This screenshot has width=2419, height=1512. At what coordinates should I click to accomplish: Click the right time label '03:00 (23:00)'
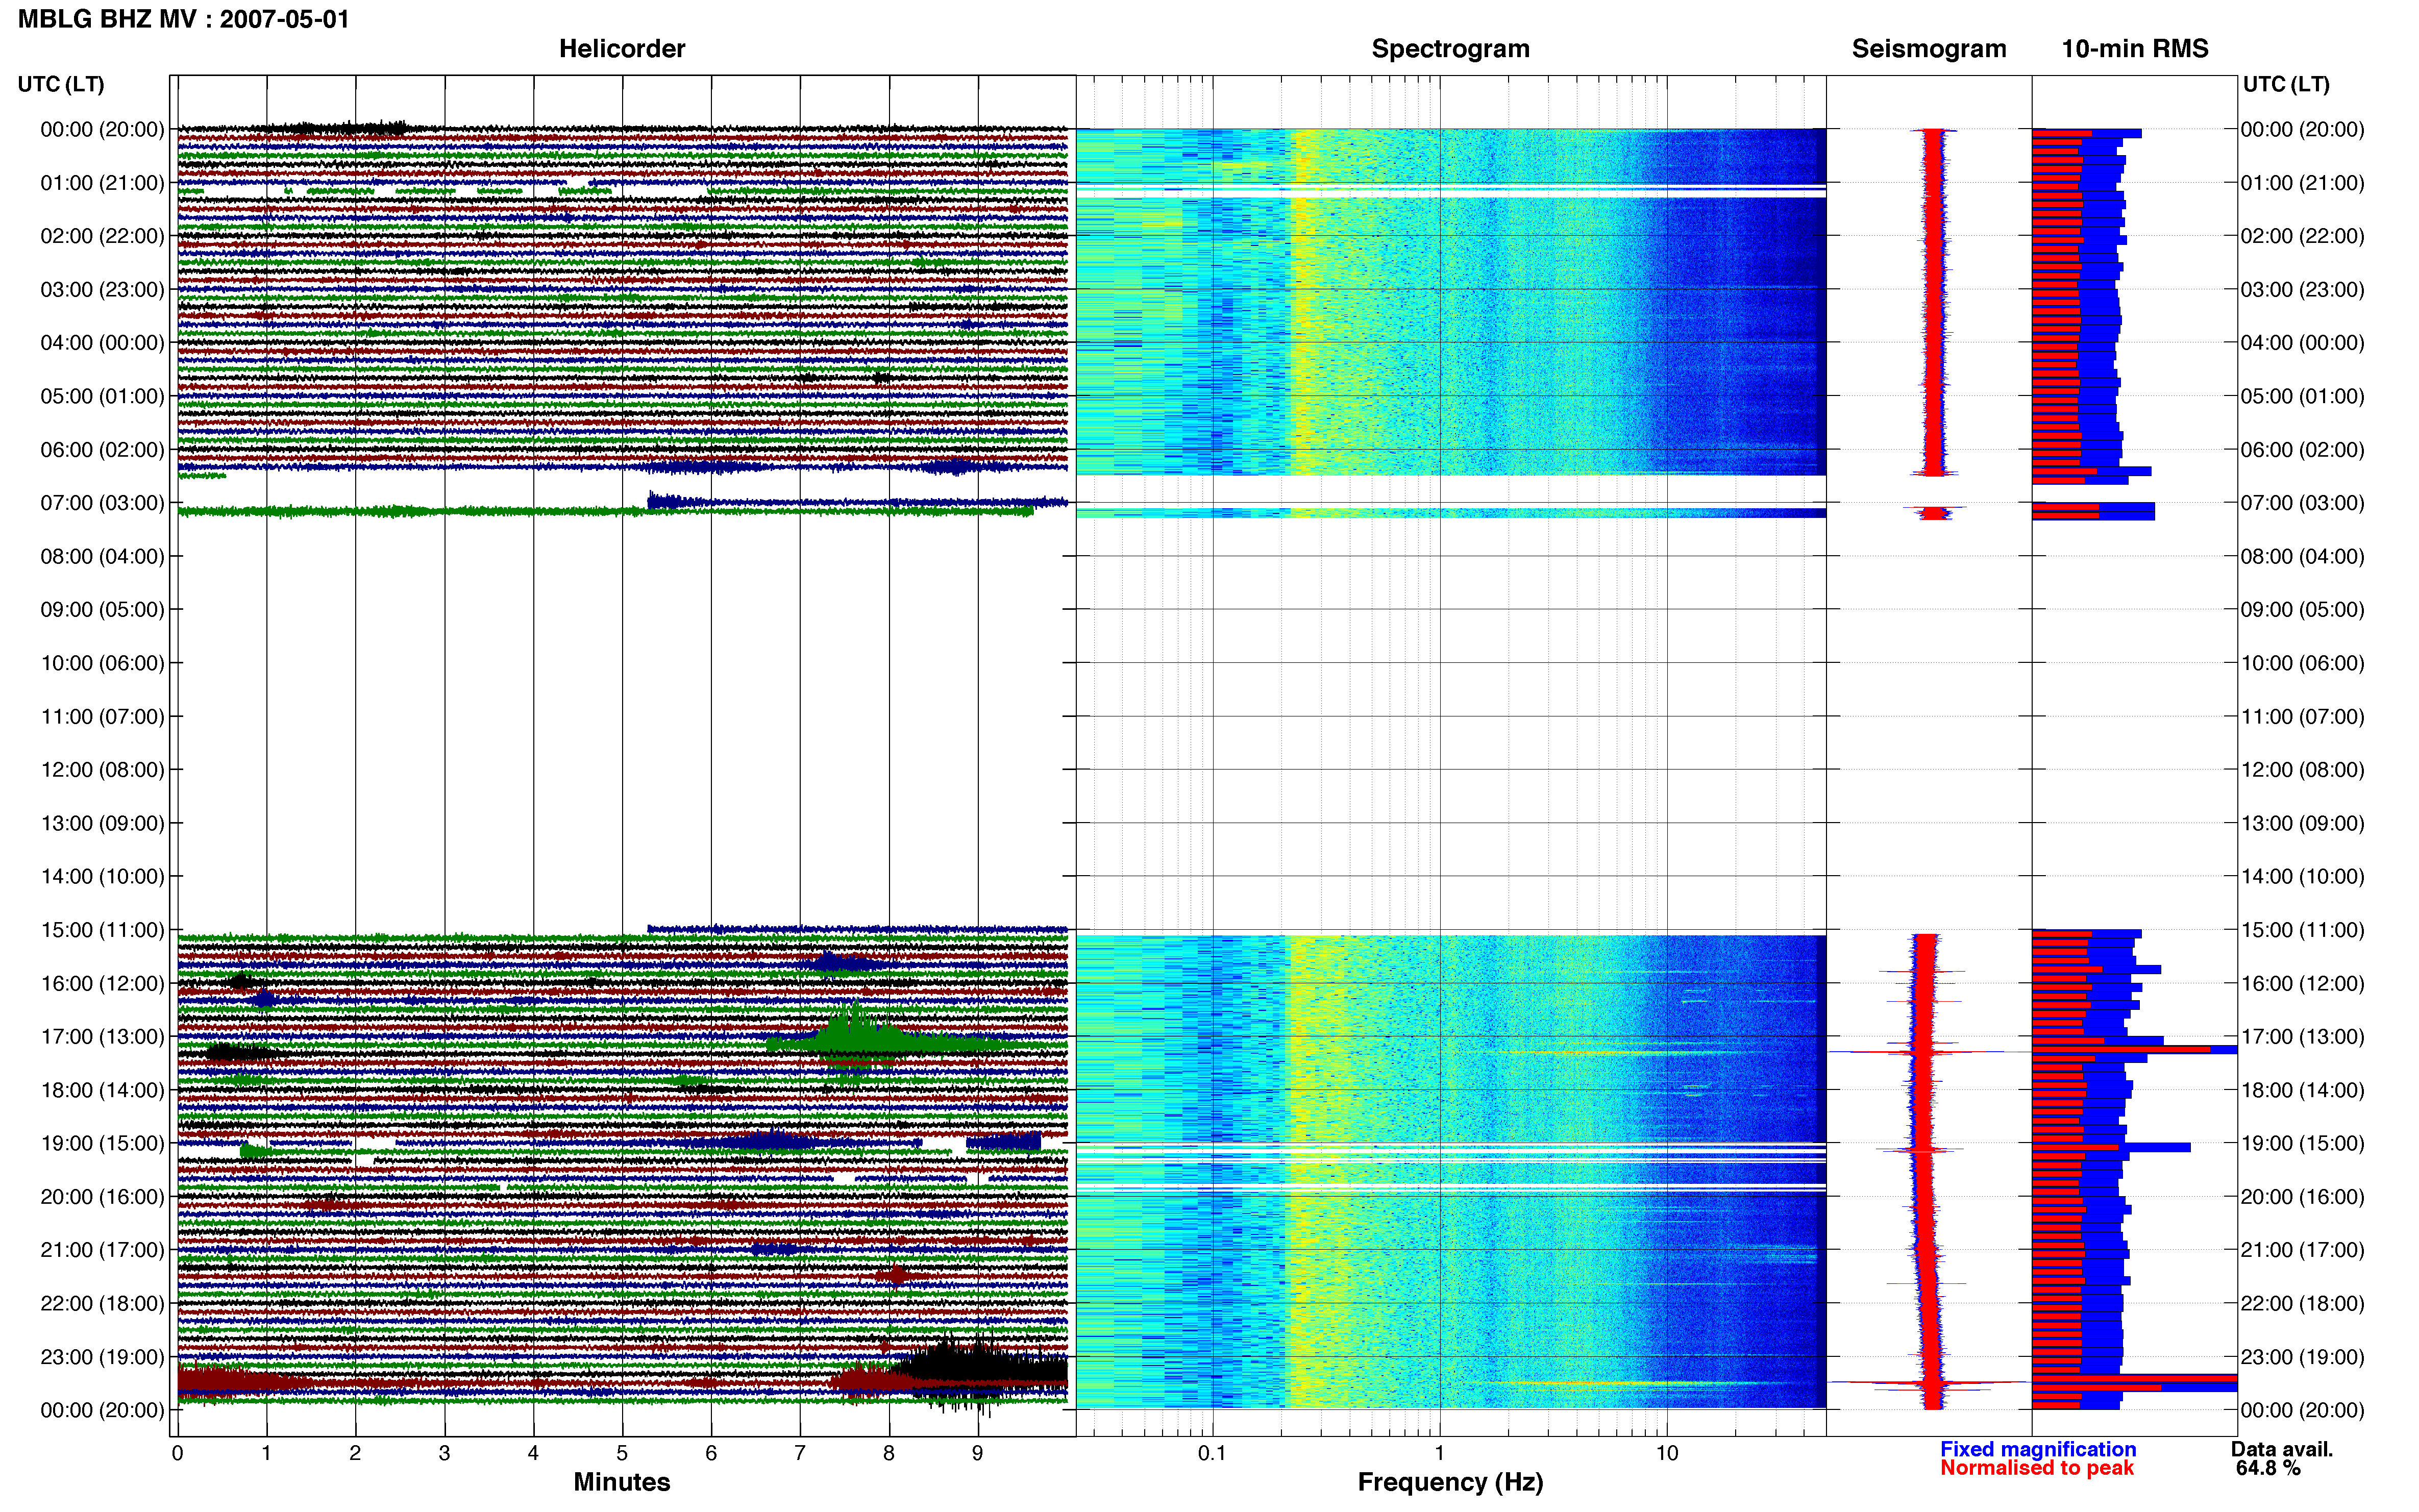[x=2302, y=290]
